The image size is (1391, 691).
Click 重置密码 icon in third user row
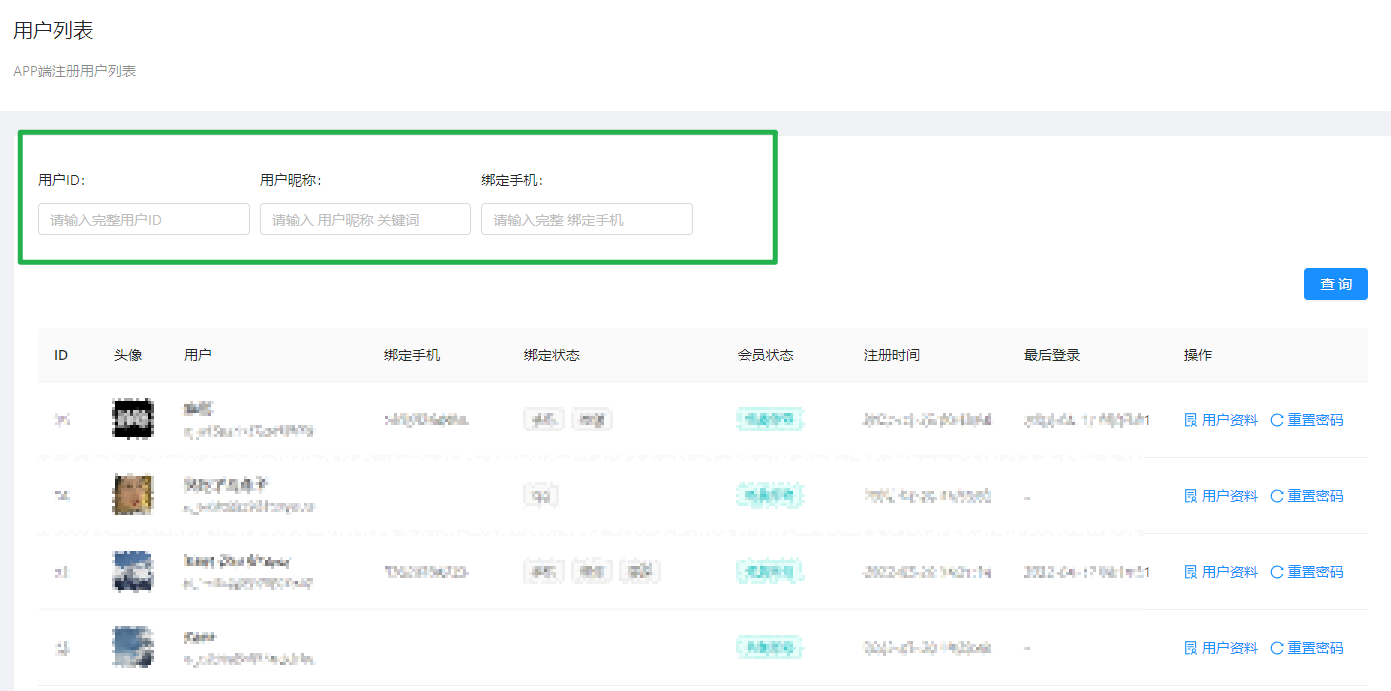[x=1276, y=572]
